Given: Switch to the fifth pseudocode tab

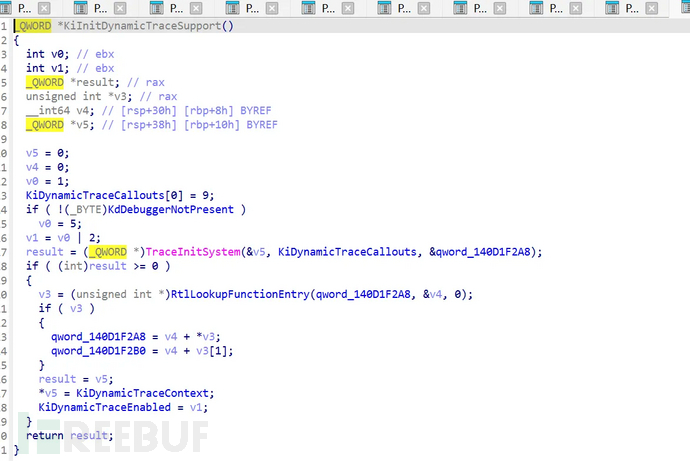Looking at the screenshot, I should [329, 8].
